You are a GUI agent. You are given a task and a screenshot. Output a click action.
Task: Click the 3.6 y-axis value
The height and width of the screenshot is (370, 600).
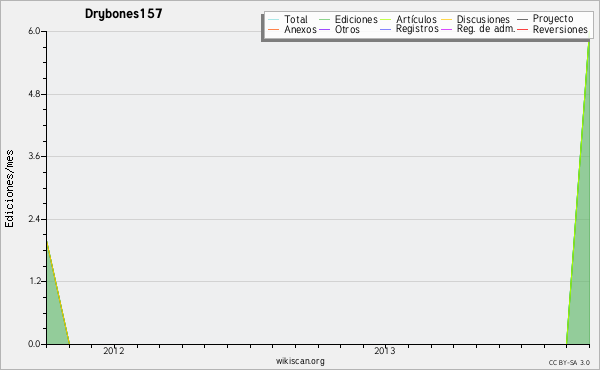pyautogui.click(x=34, y=156)
